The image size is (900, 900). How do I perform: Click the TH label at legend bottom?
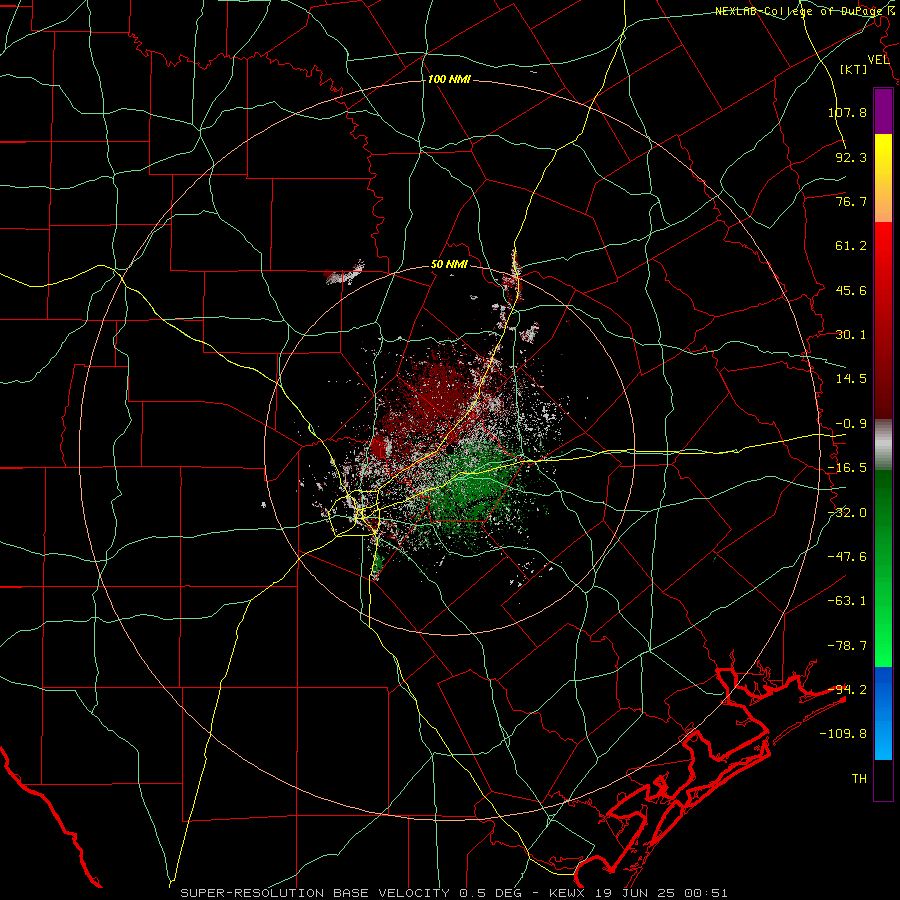click(859, 779)
